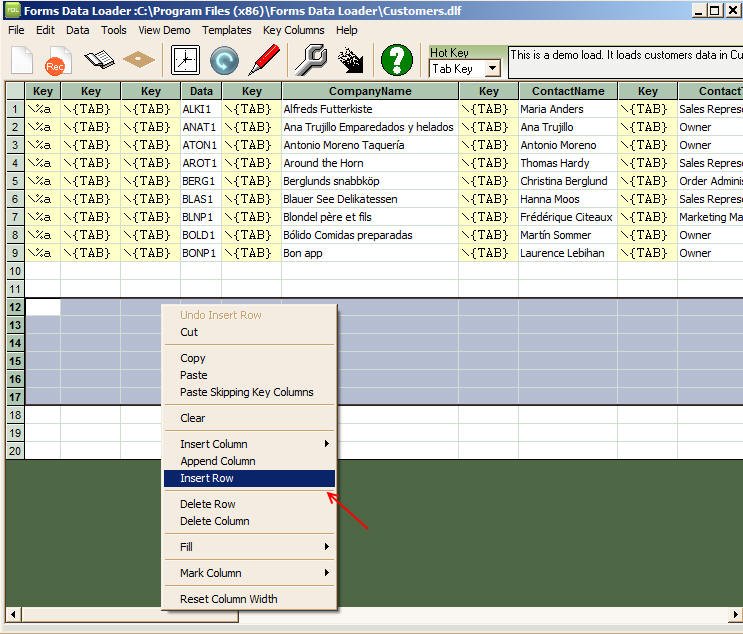
Task: Click the orange diamond disk icon
Action: 139,60
